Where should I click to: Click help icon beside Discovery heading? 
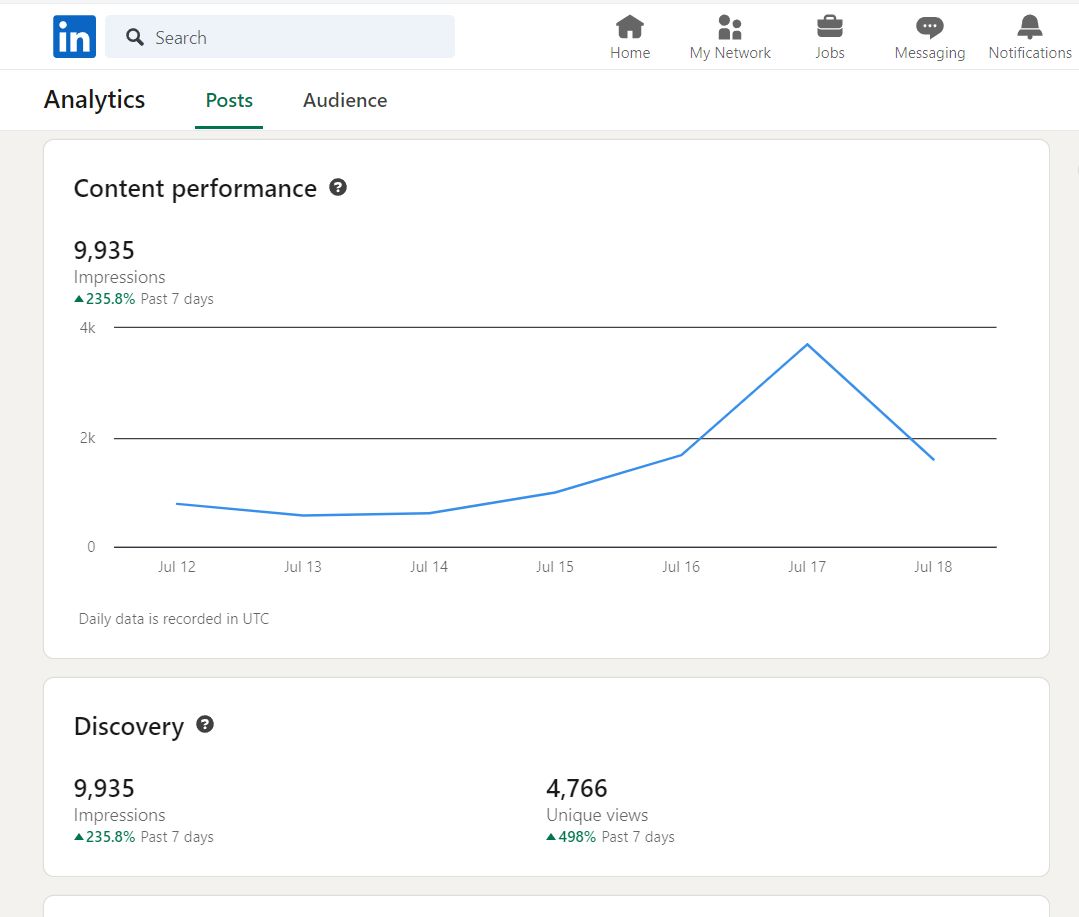pyautogui.click(x=205, y=725)
